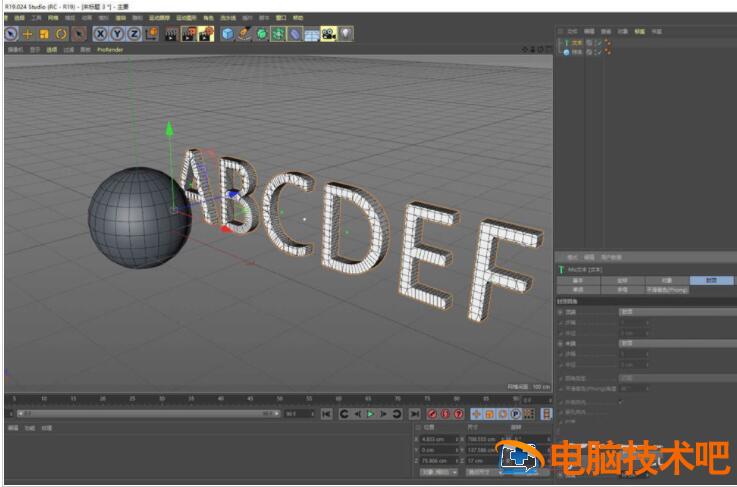Toggle green checkmark of sphere object
The height and width of the screenshot is (487, 737).
click(599, 52)
